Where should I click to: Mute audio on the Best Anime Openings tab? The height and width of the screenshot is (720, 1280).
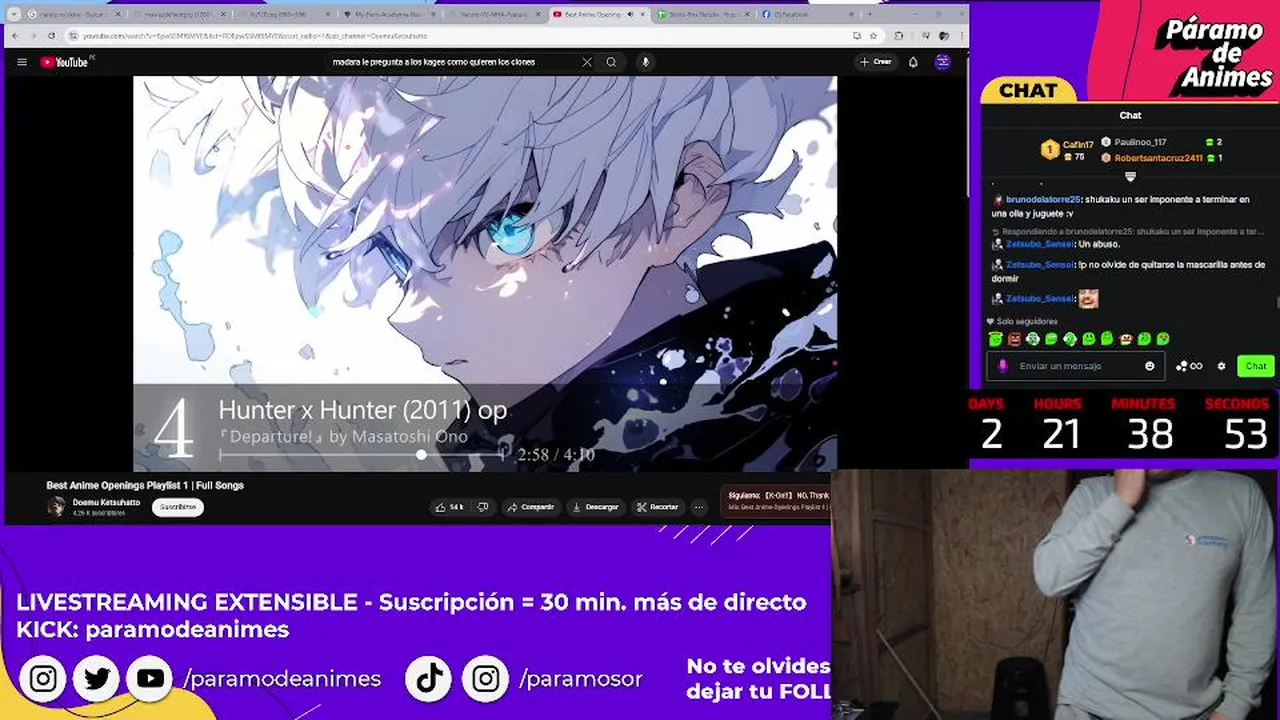pyautogui.click(x=630, y=15)
